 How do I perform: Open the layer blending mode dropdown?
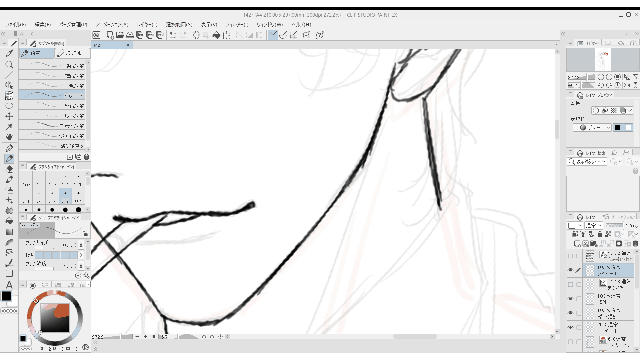tap(594, 225)
